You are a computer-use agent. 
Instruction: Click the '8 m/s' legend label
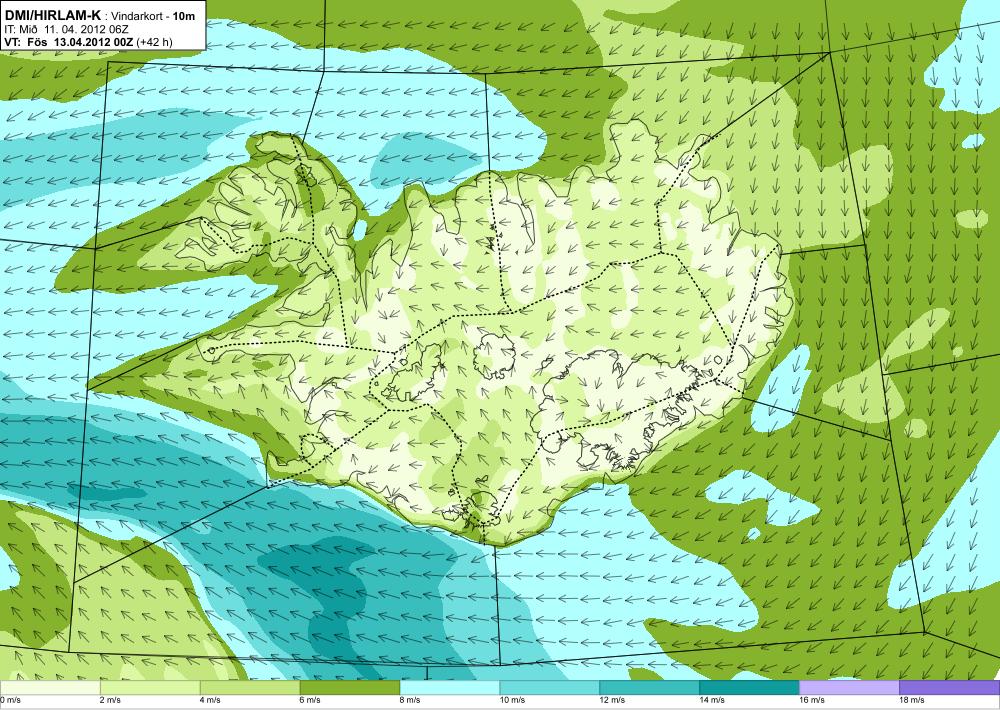tap(411, 700)
